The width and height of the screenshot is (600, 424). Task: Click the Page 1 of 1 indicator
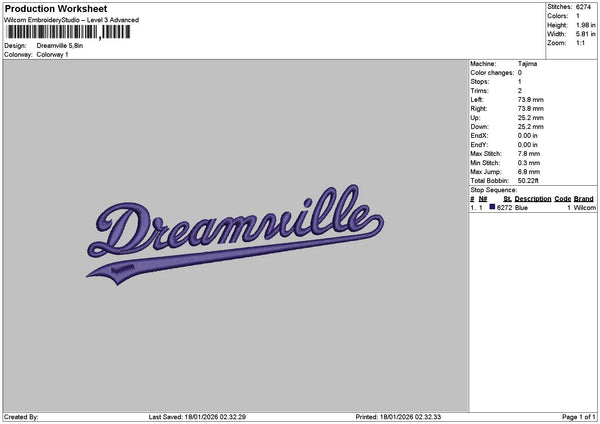click(x=579, y=417)
